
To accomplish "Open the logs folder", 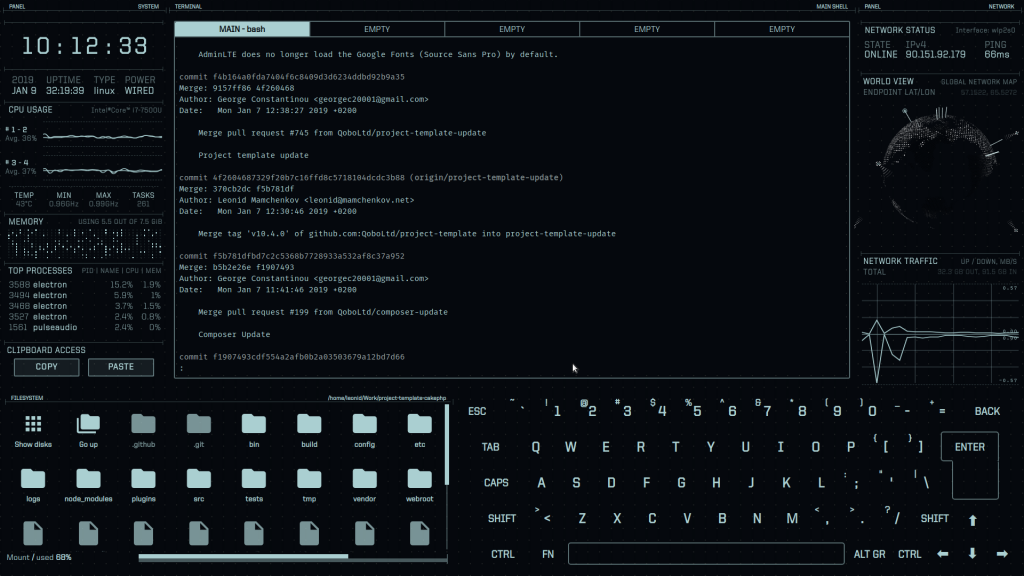I will click(x=33, y=485).
